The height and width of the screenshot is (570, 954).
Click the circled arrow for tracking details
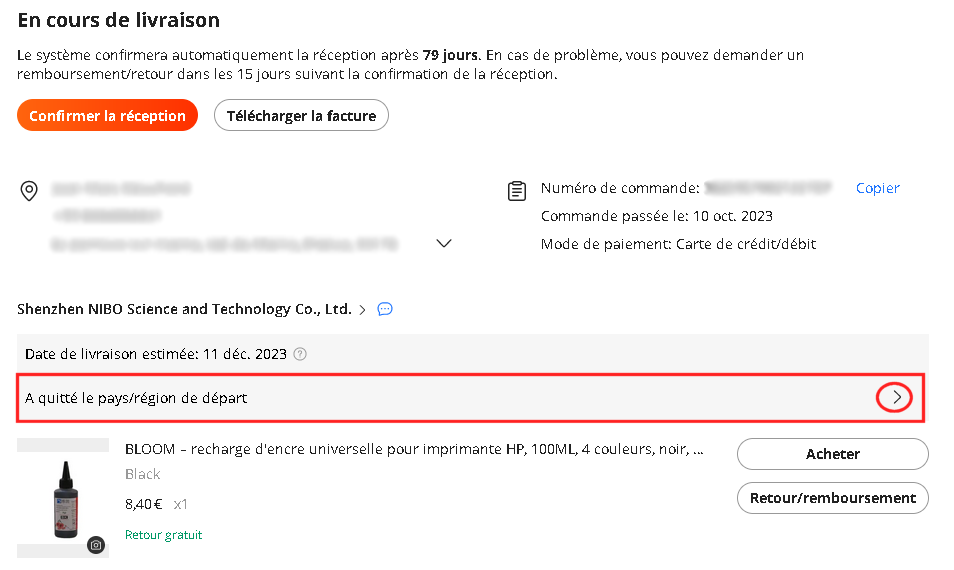coord(894,398)
